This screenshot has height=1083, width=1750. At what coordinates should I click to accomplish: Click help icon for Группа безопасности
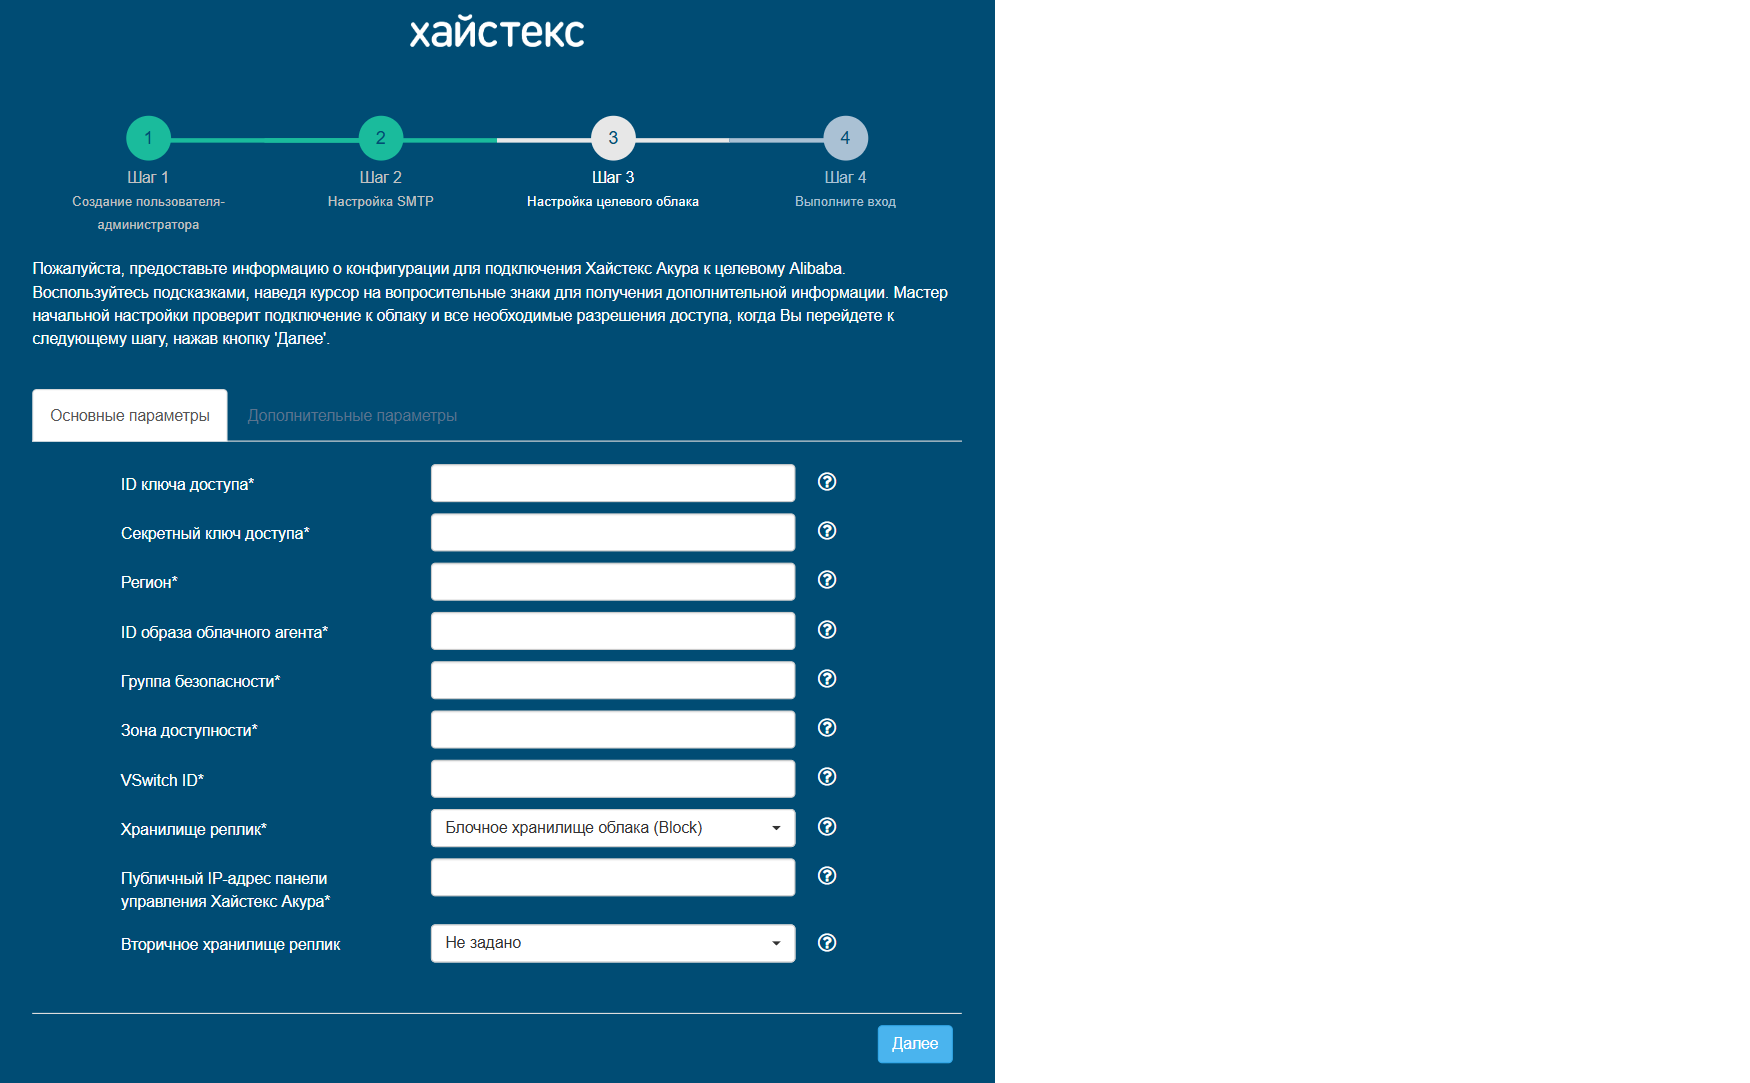827,679
